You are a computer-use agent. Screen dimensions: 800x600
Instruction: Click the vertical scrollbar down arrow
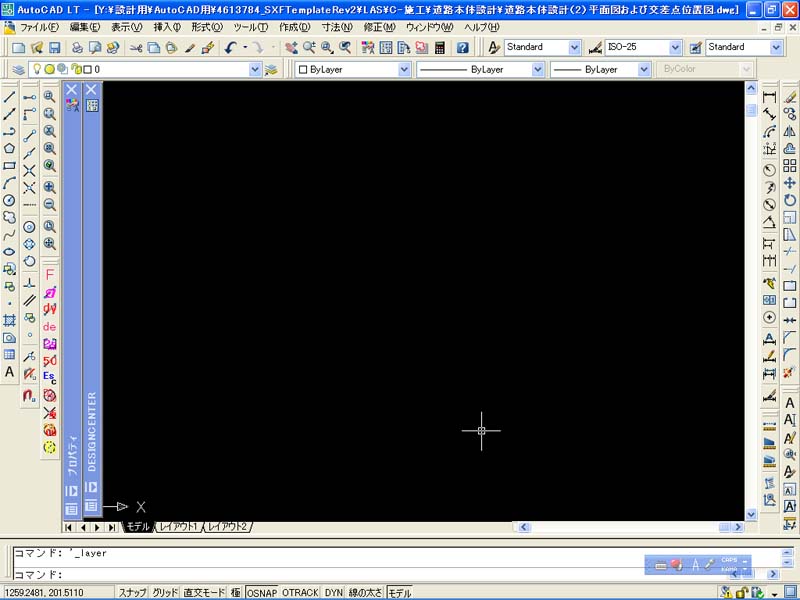click(x=751, y=514)
